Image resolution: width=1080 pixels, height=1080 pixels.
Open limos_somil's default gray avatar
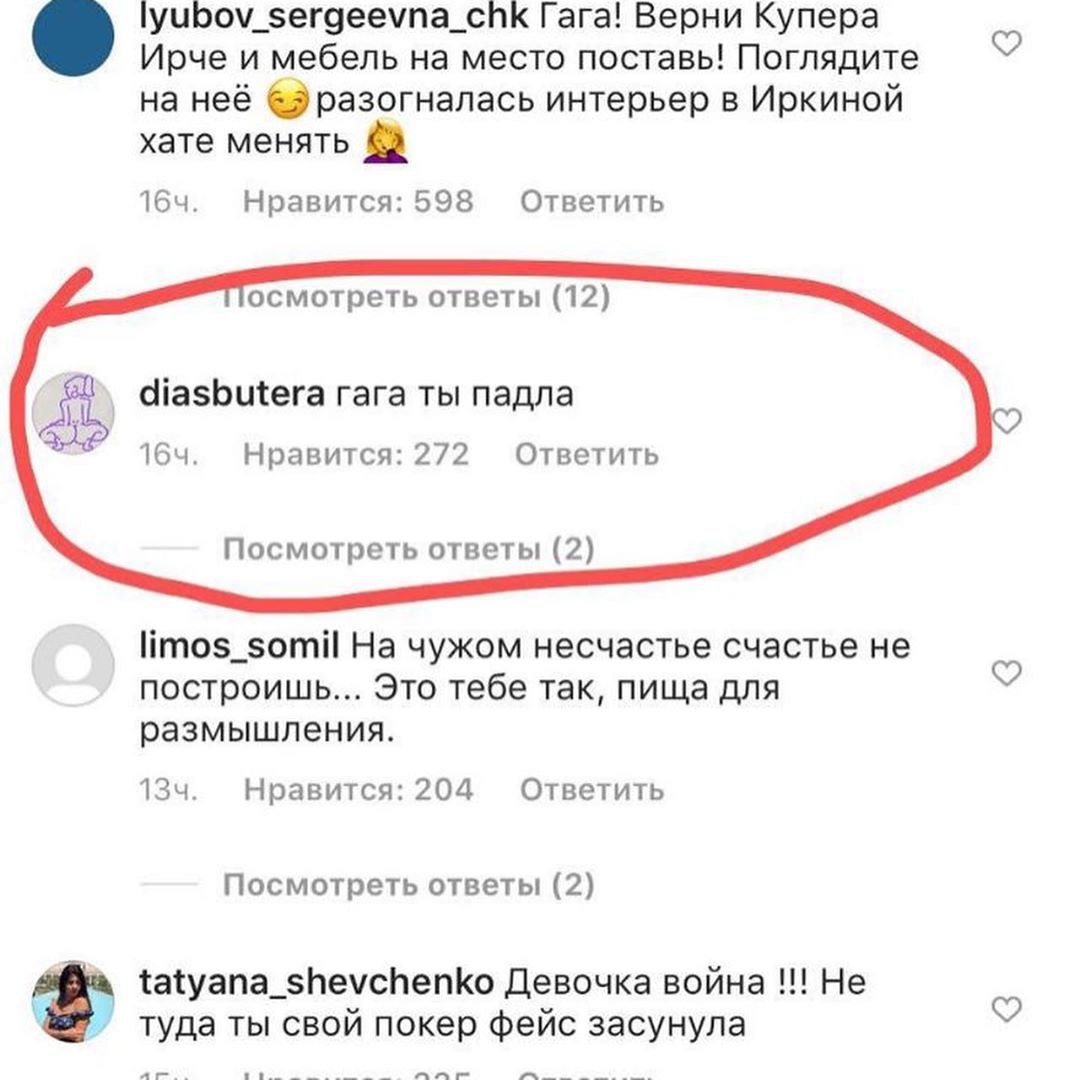click(73, 665)
